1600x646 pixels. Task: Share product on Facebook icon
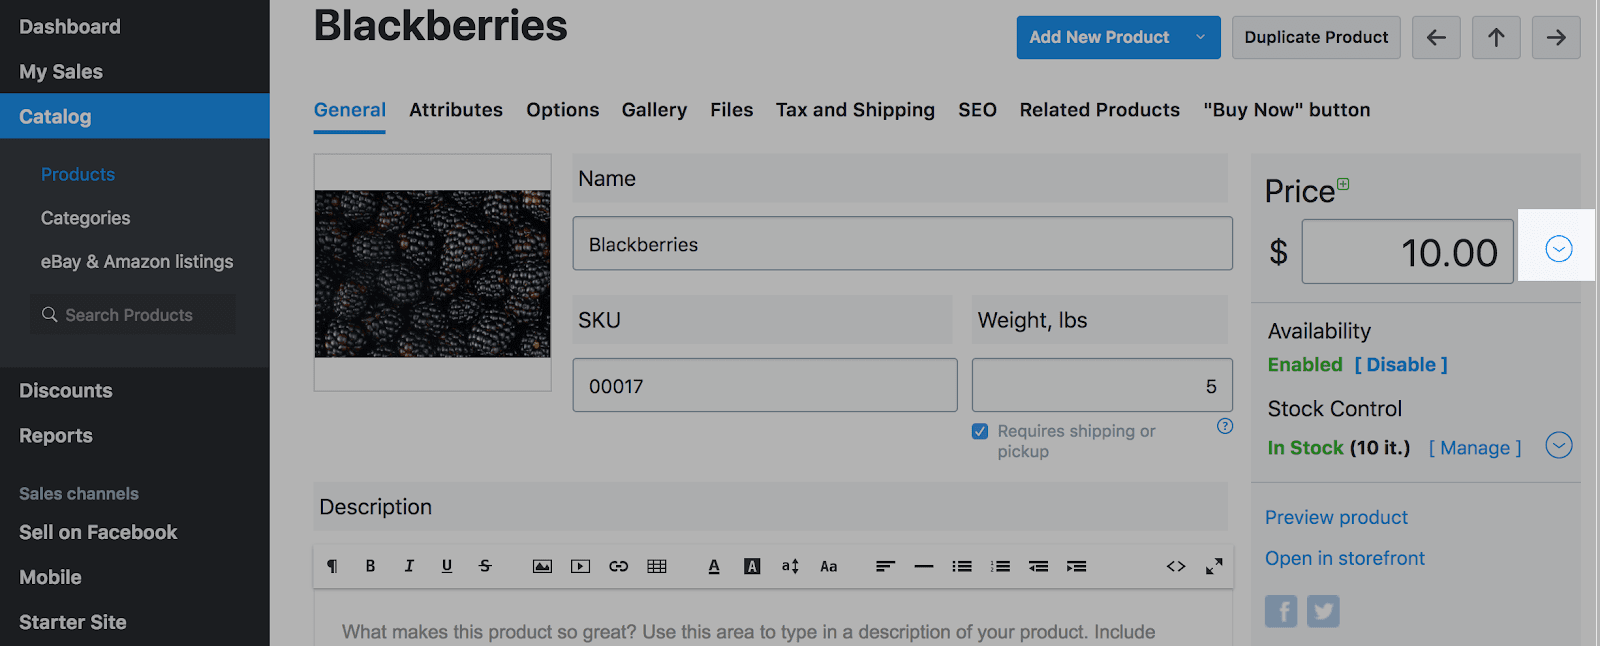1281,611
